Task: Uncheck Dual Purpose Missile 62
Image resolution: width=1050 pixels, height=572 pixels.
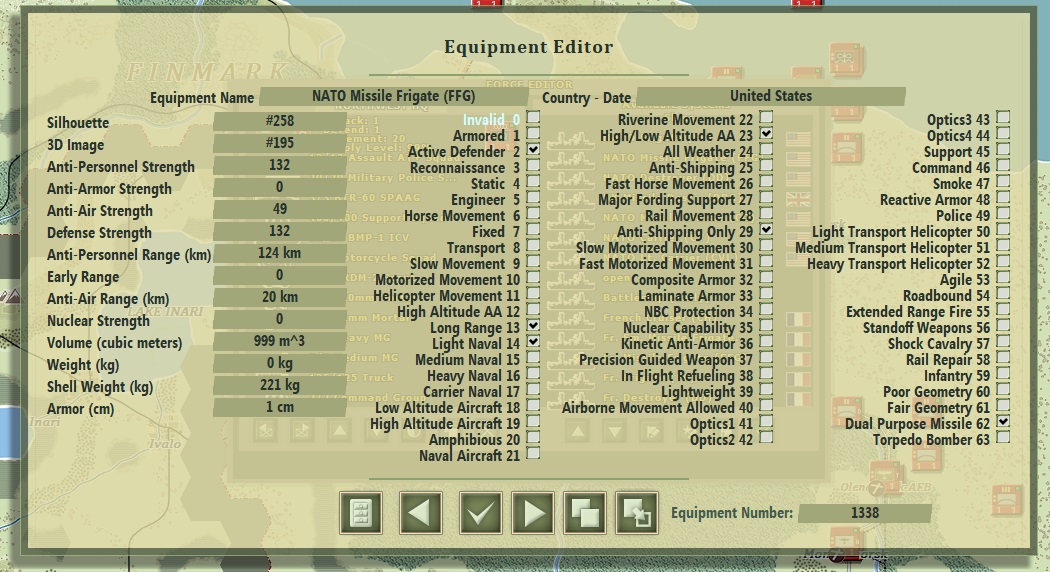Action: [1003, 421]
